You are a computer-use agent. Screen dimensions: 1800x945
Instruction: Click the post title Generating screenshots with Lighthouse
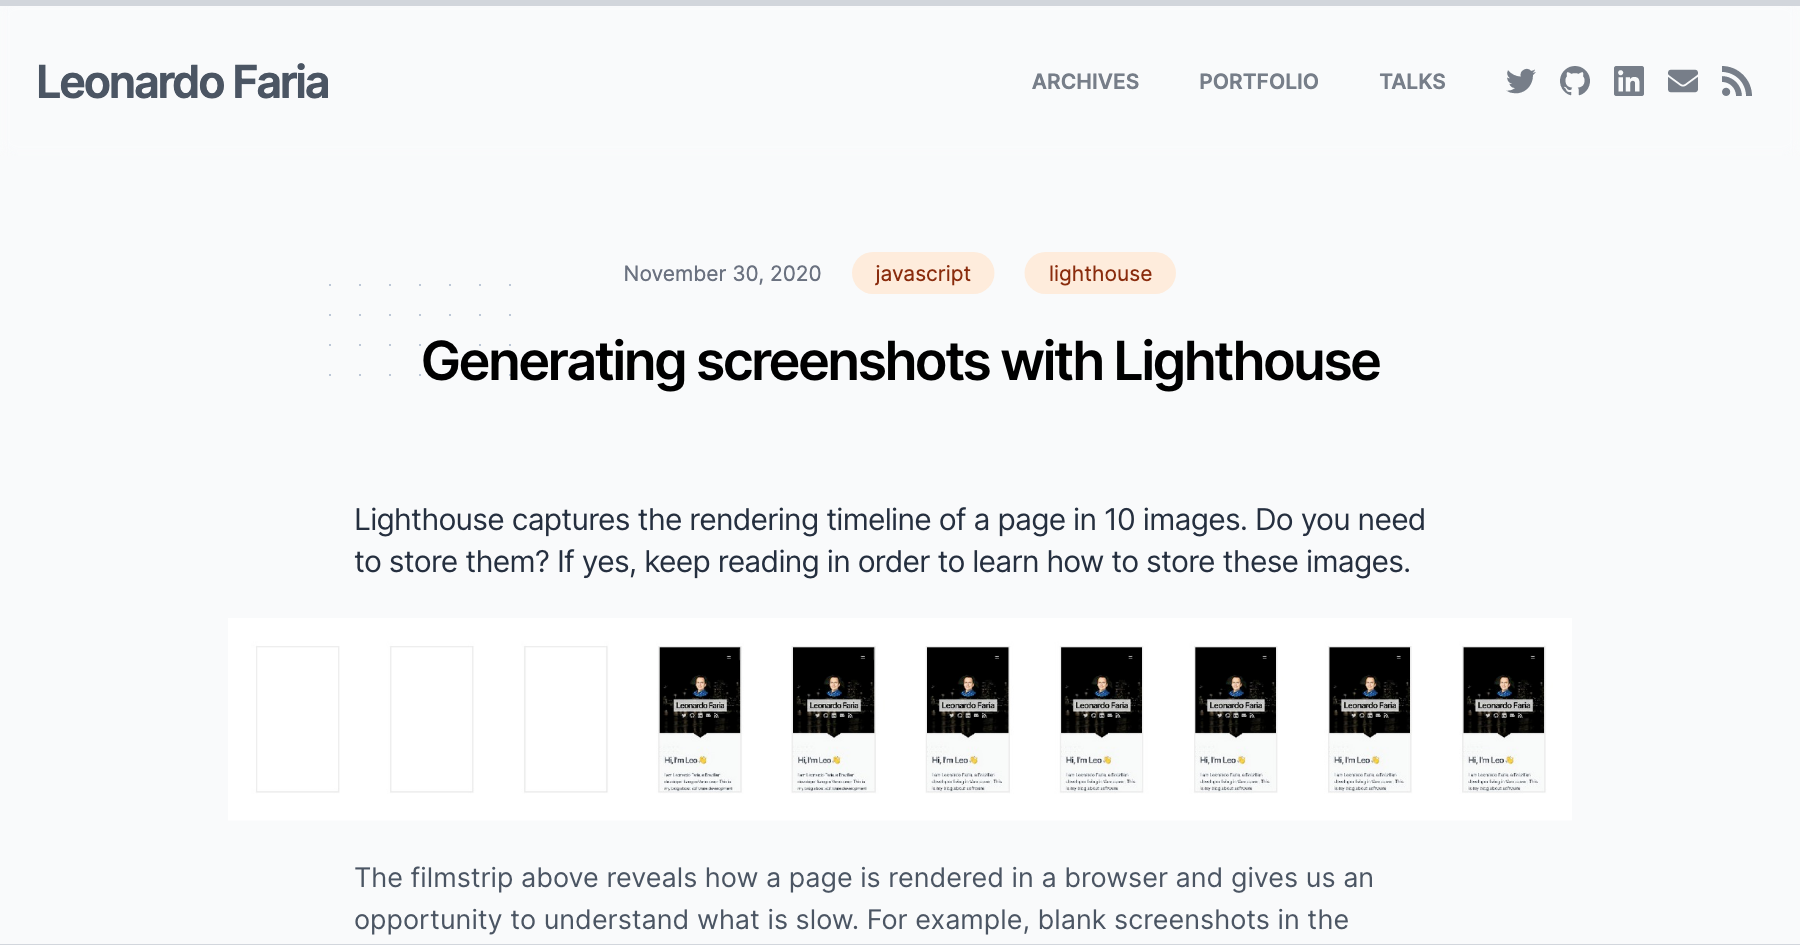[900, 361]
